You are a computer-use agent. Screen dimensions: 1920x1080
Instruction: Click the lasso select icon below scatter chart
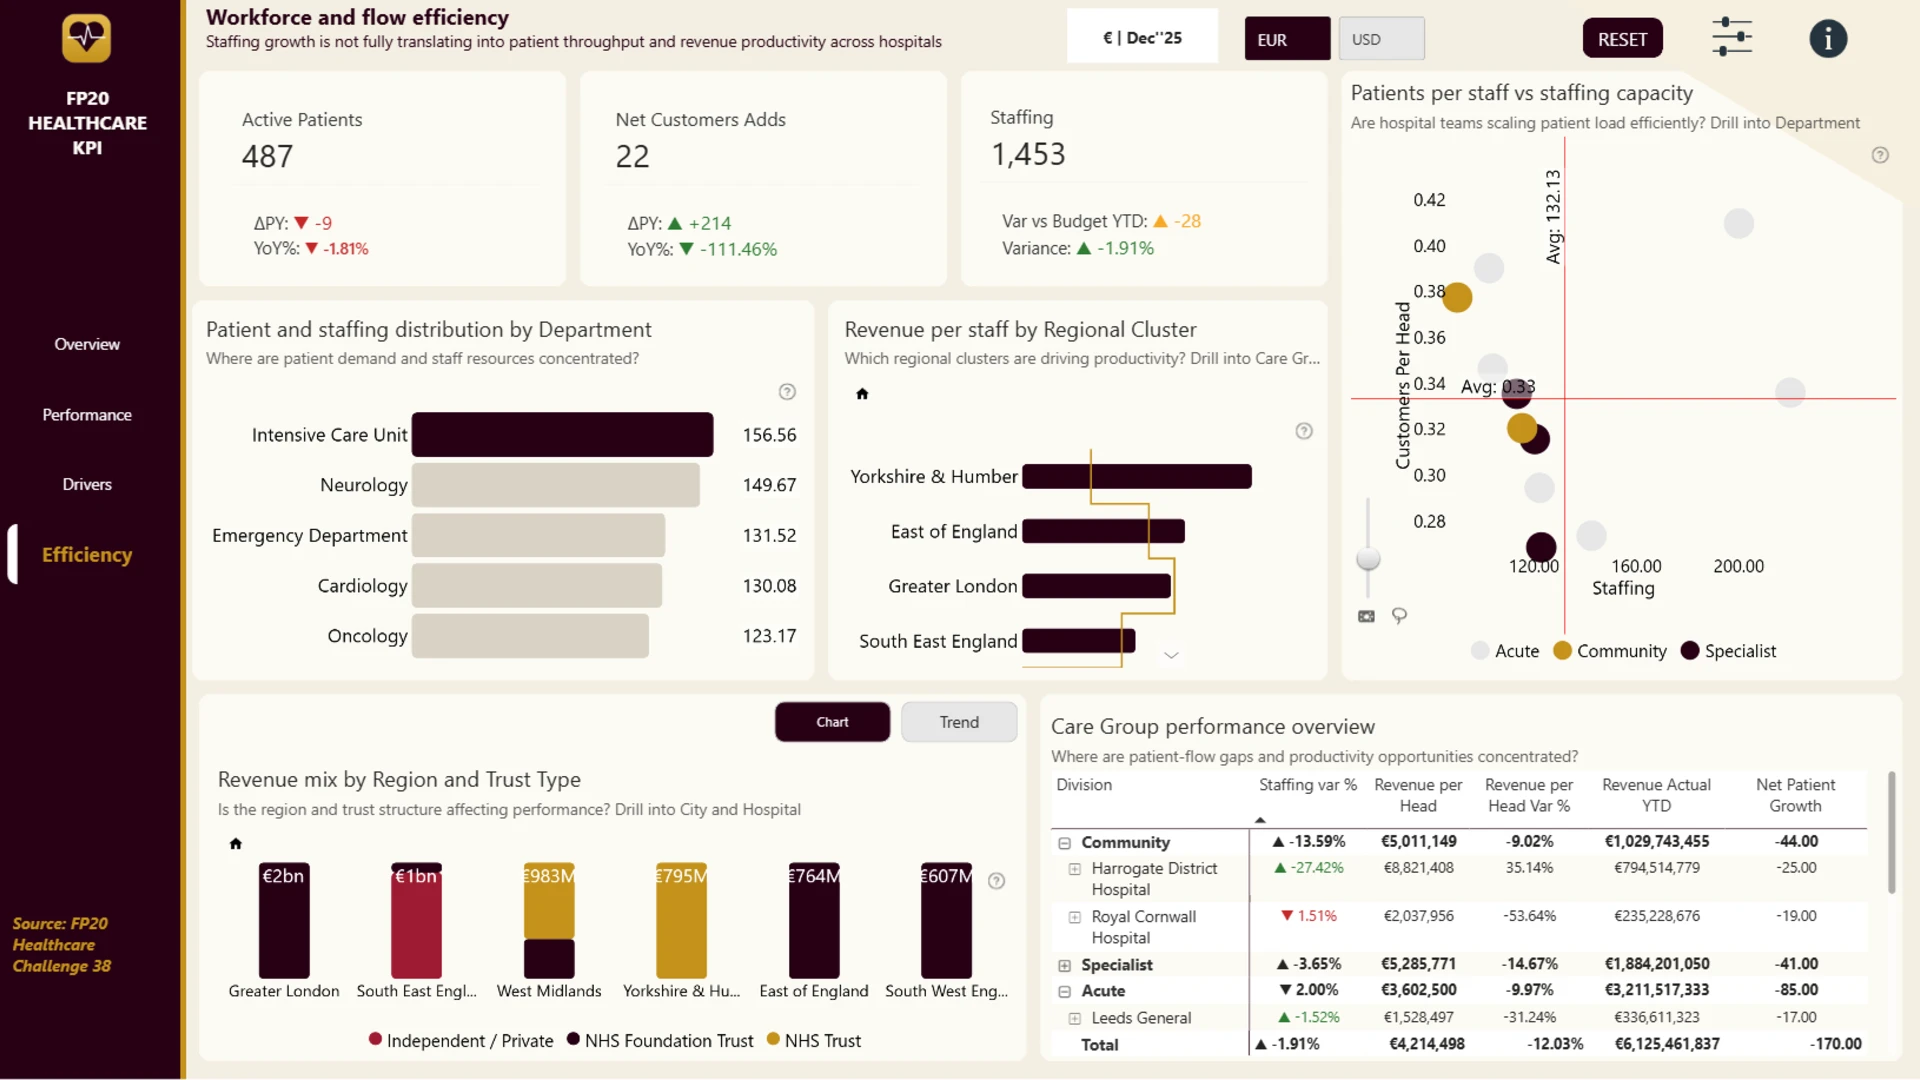pos(1399,616)
